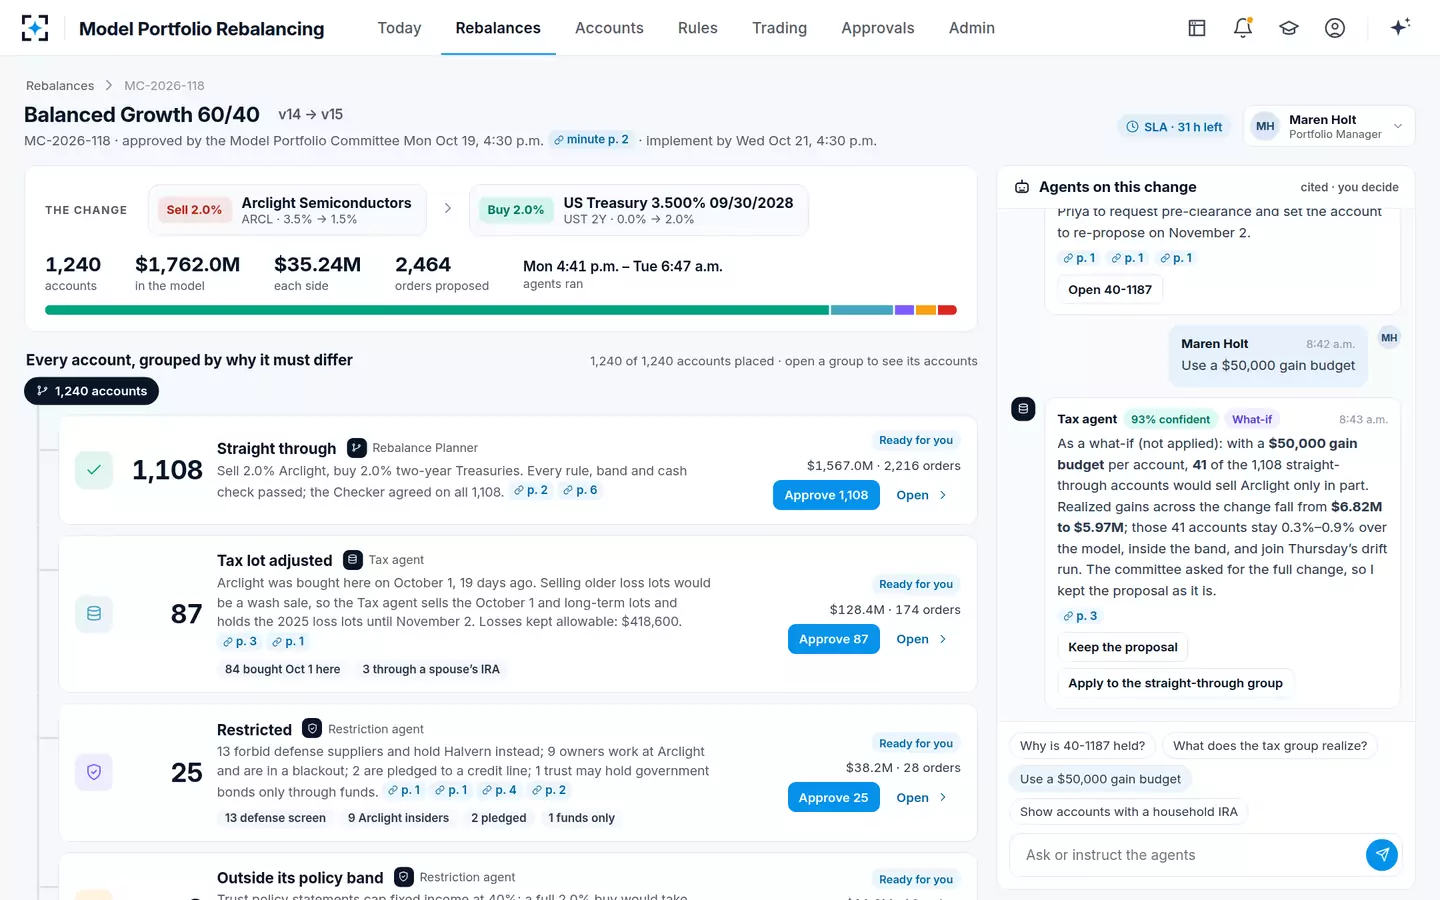
Task: Switch to the Accounts tab
Action: pos(609,28)
